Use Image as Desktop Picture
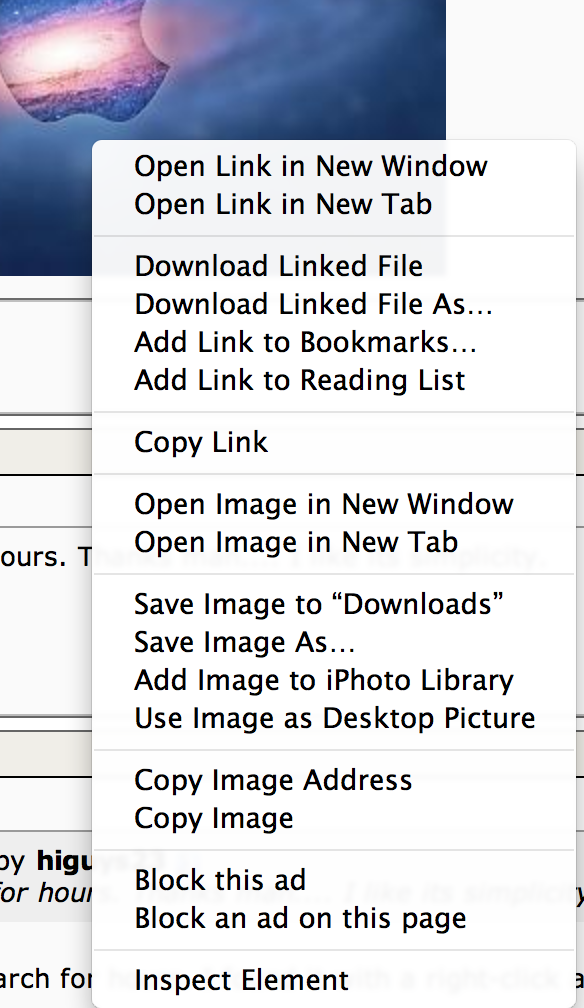Viewport: 584px width, 1008px height. (x=334, y=718)
